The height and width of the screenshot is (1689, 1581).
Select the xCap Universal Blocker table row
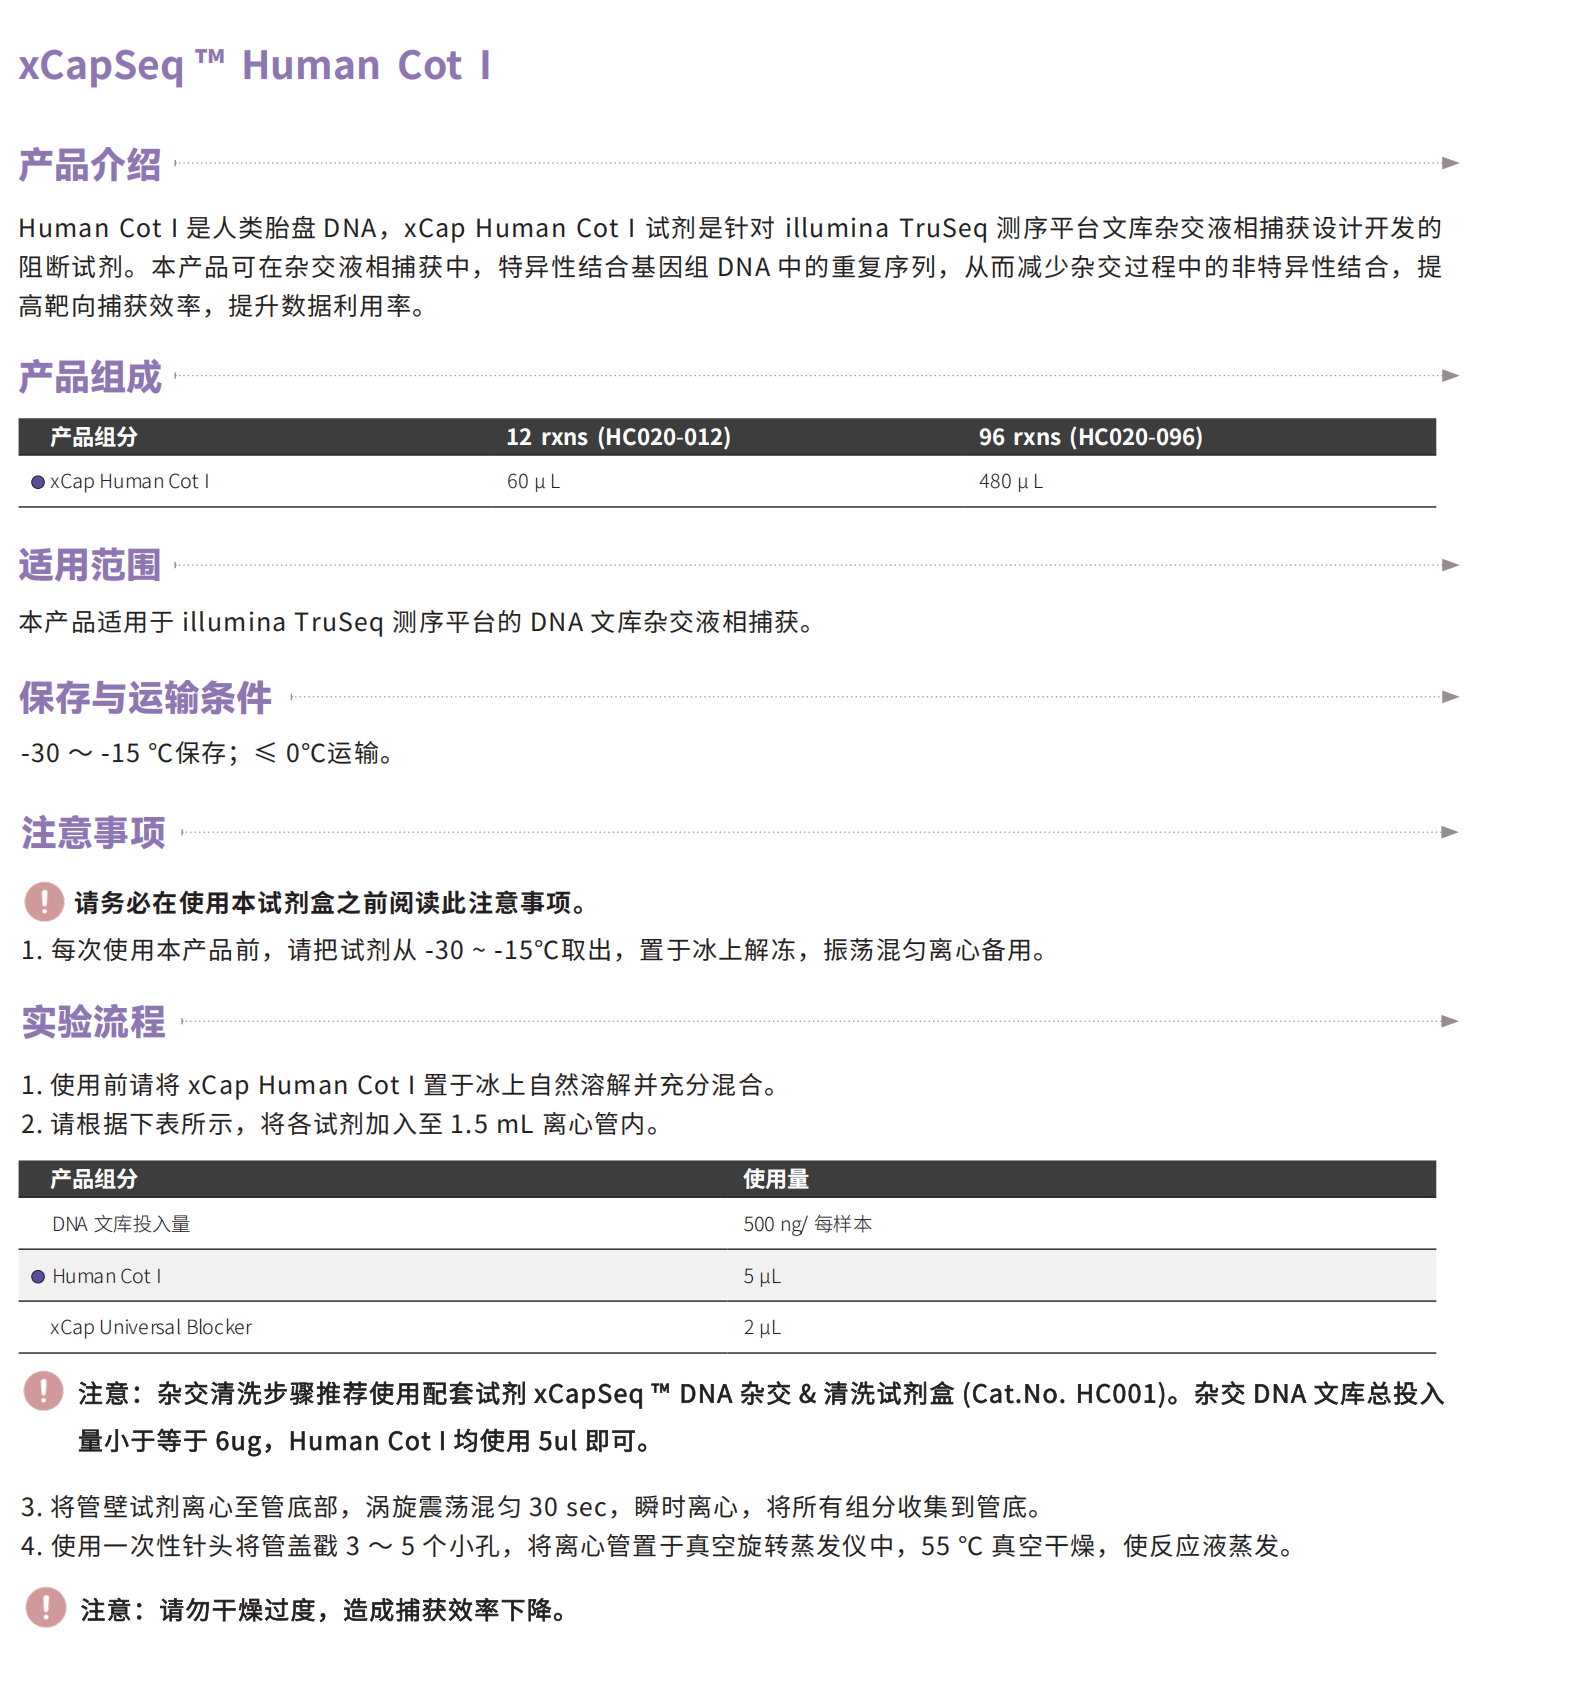151,1327
